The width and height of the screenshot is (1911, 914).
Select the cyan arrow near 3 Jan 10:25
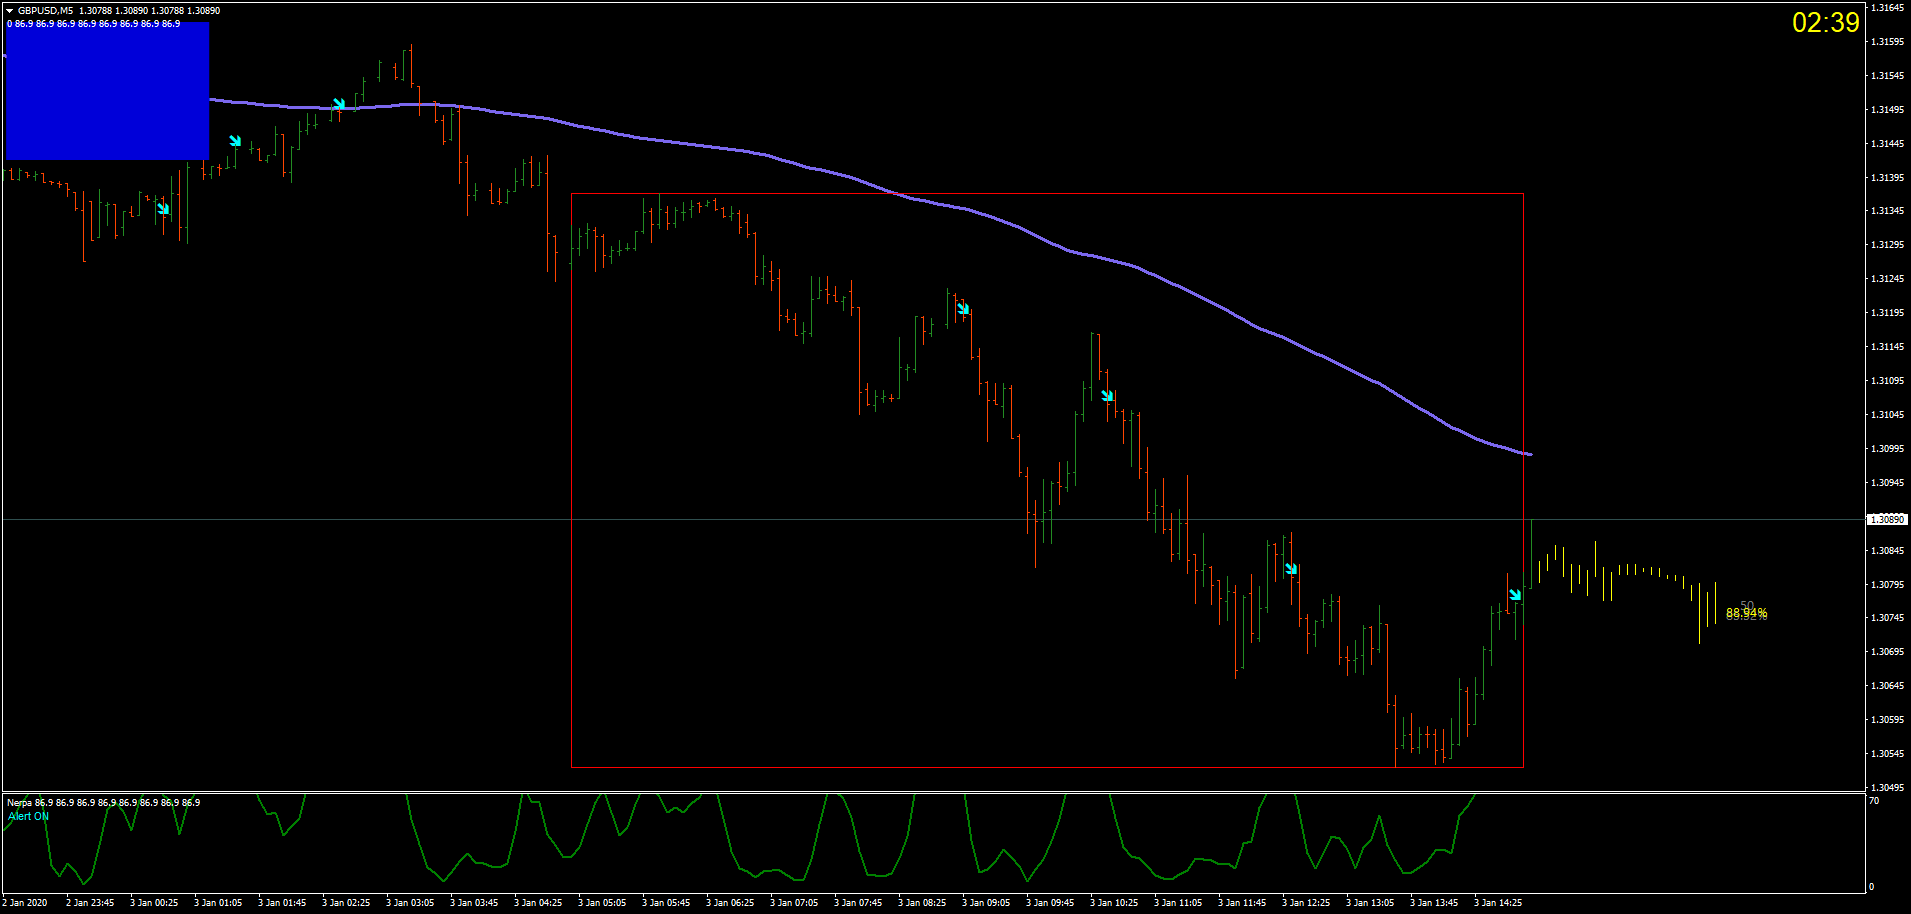pos(1107,396)
